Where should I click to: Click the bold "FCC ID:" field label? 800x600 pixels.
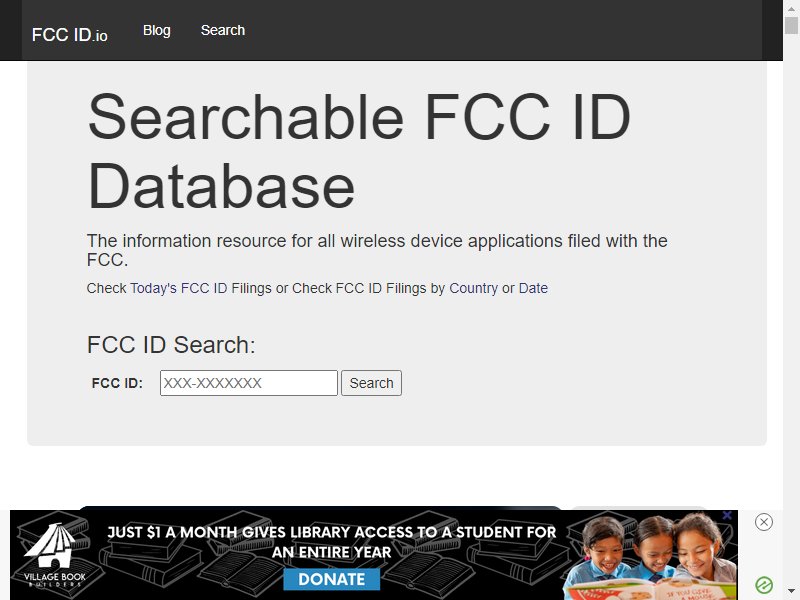pyautogui.click(x=117, y=383)
